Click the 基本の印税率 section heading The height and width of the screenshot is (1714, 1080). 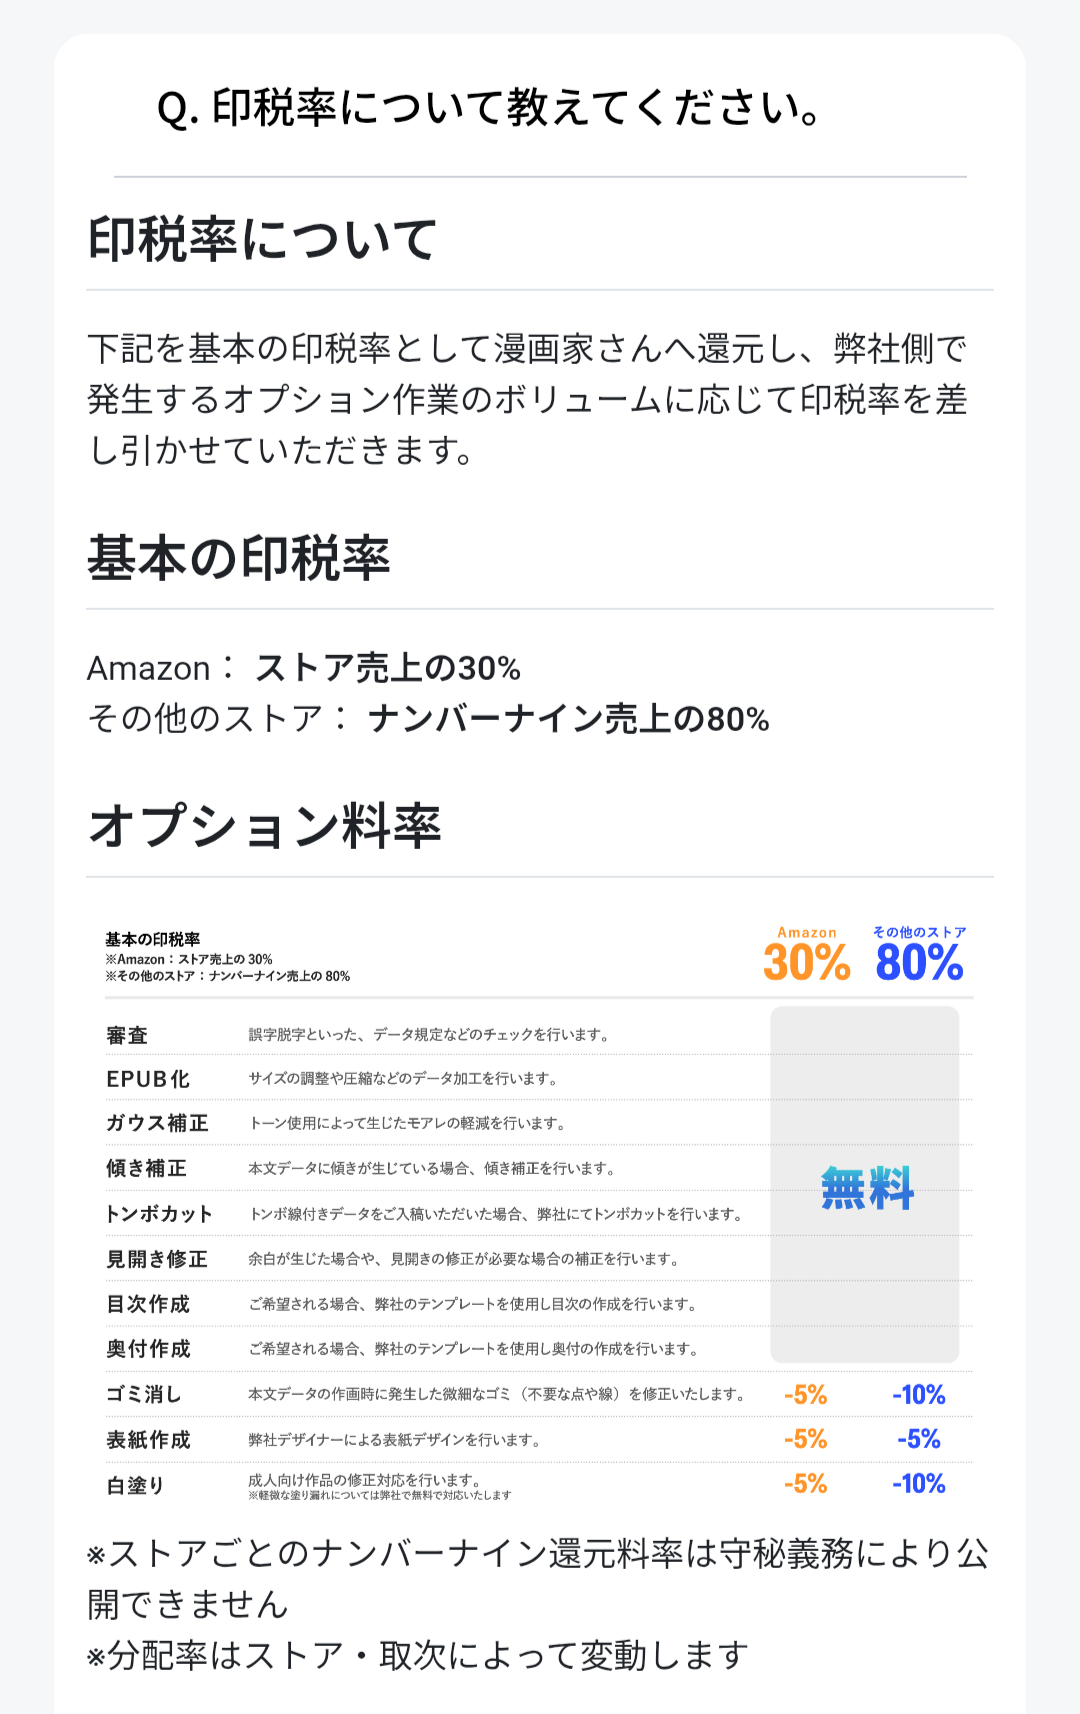pyautogui.click(x=239, y=558)
